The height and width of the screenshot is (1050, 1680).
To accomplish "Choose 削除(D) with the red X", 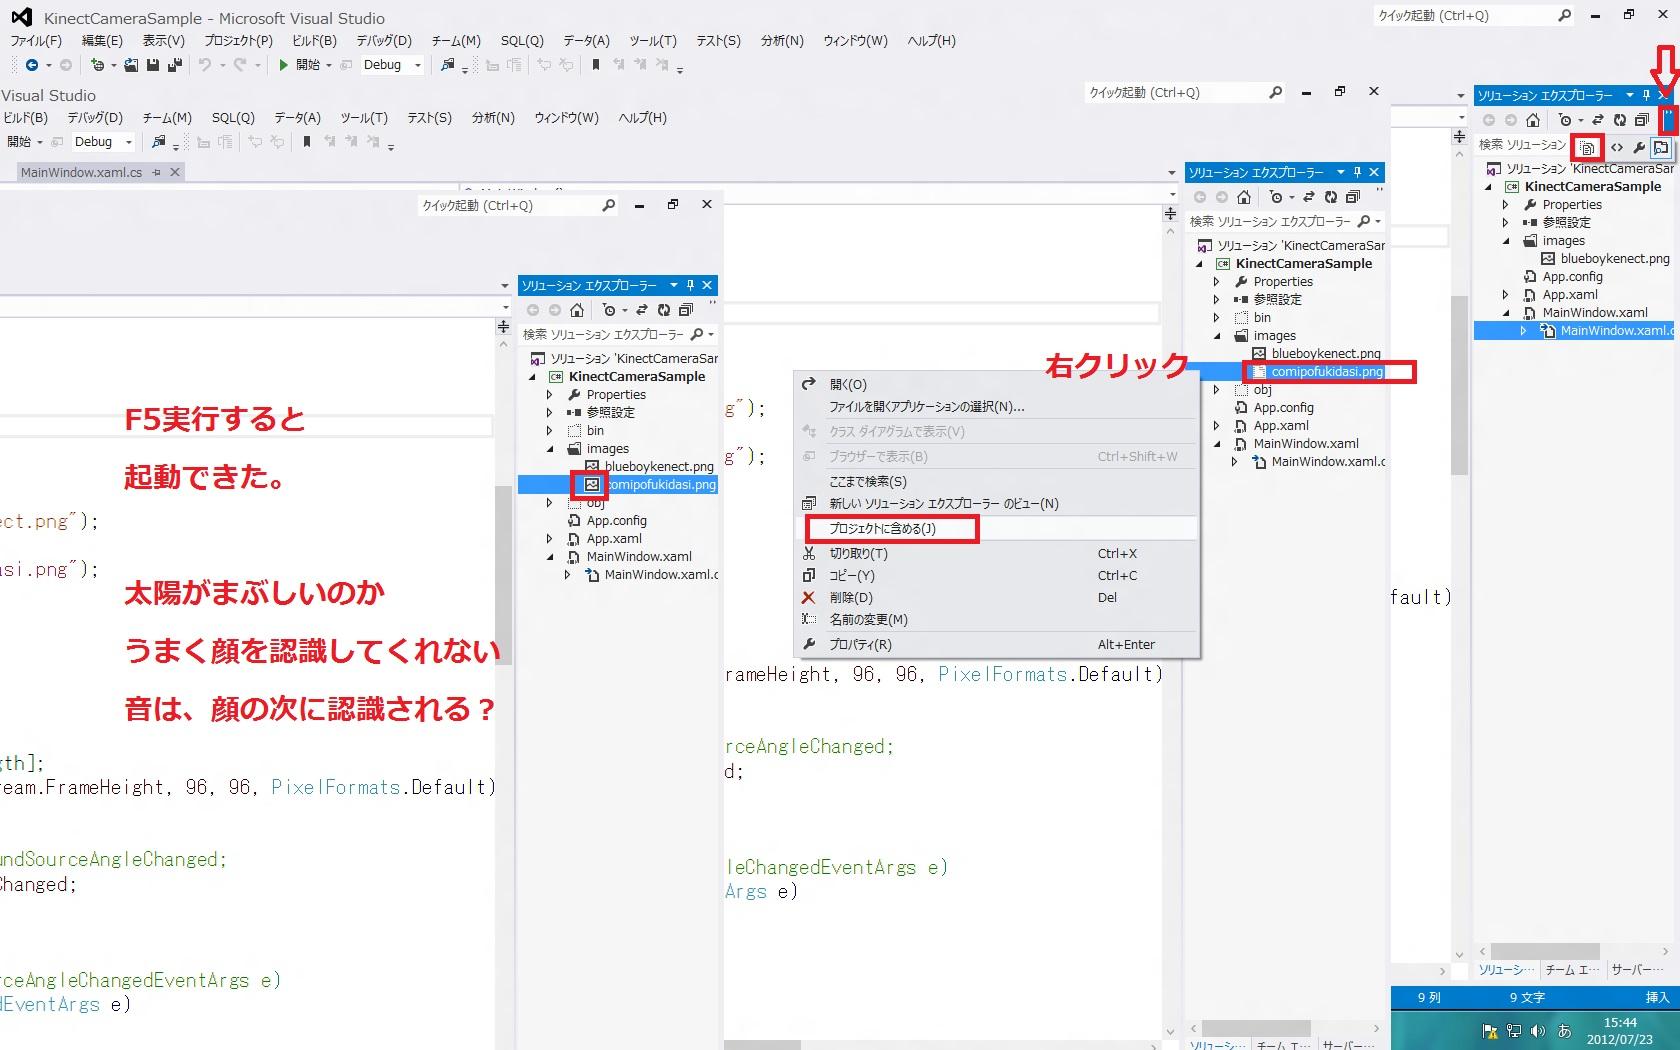I will pos(850,598).
